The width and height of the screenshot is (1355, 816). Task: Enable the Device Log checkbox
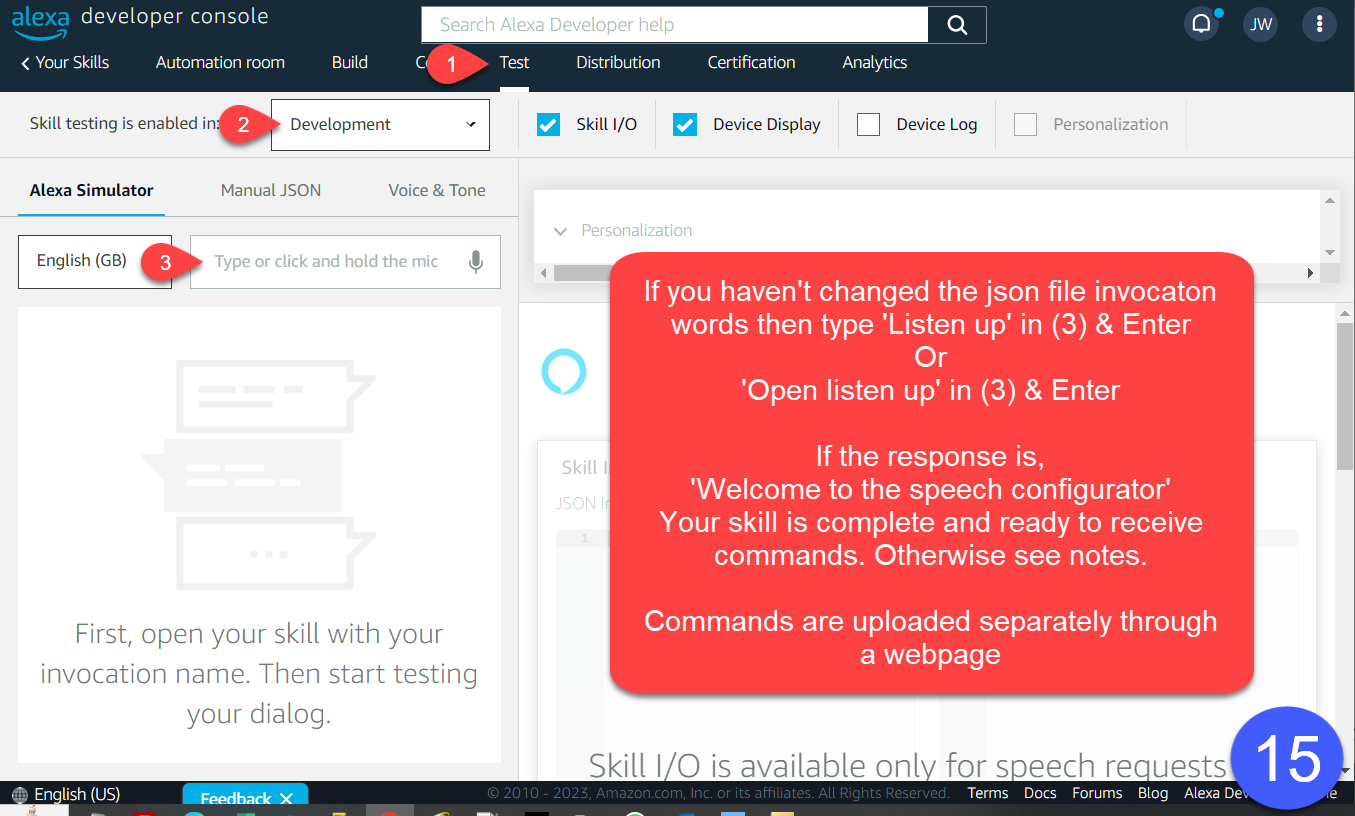[869, 125]
